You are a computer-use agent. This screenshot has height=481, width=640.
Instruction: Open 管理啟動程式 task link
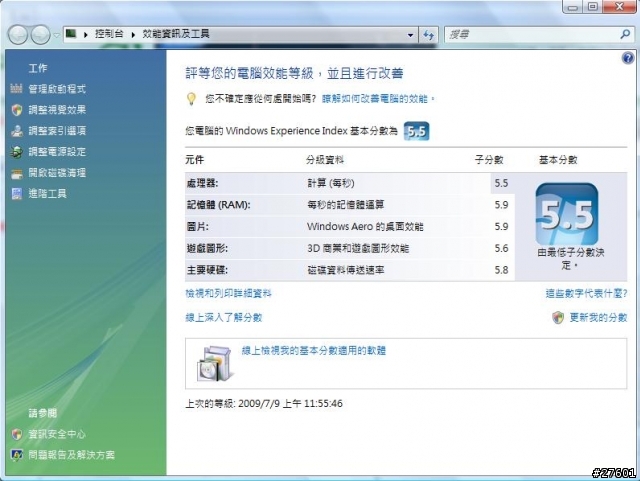[57, 89]
